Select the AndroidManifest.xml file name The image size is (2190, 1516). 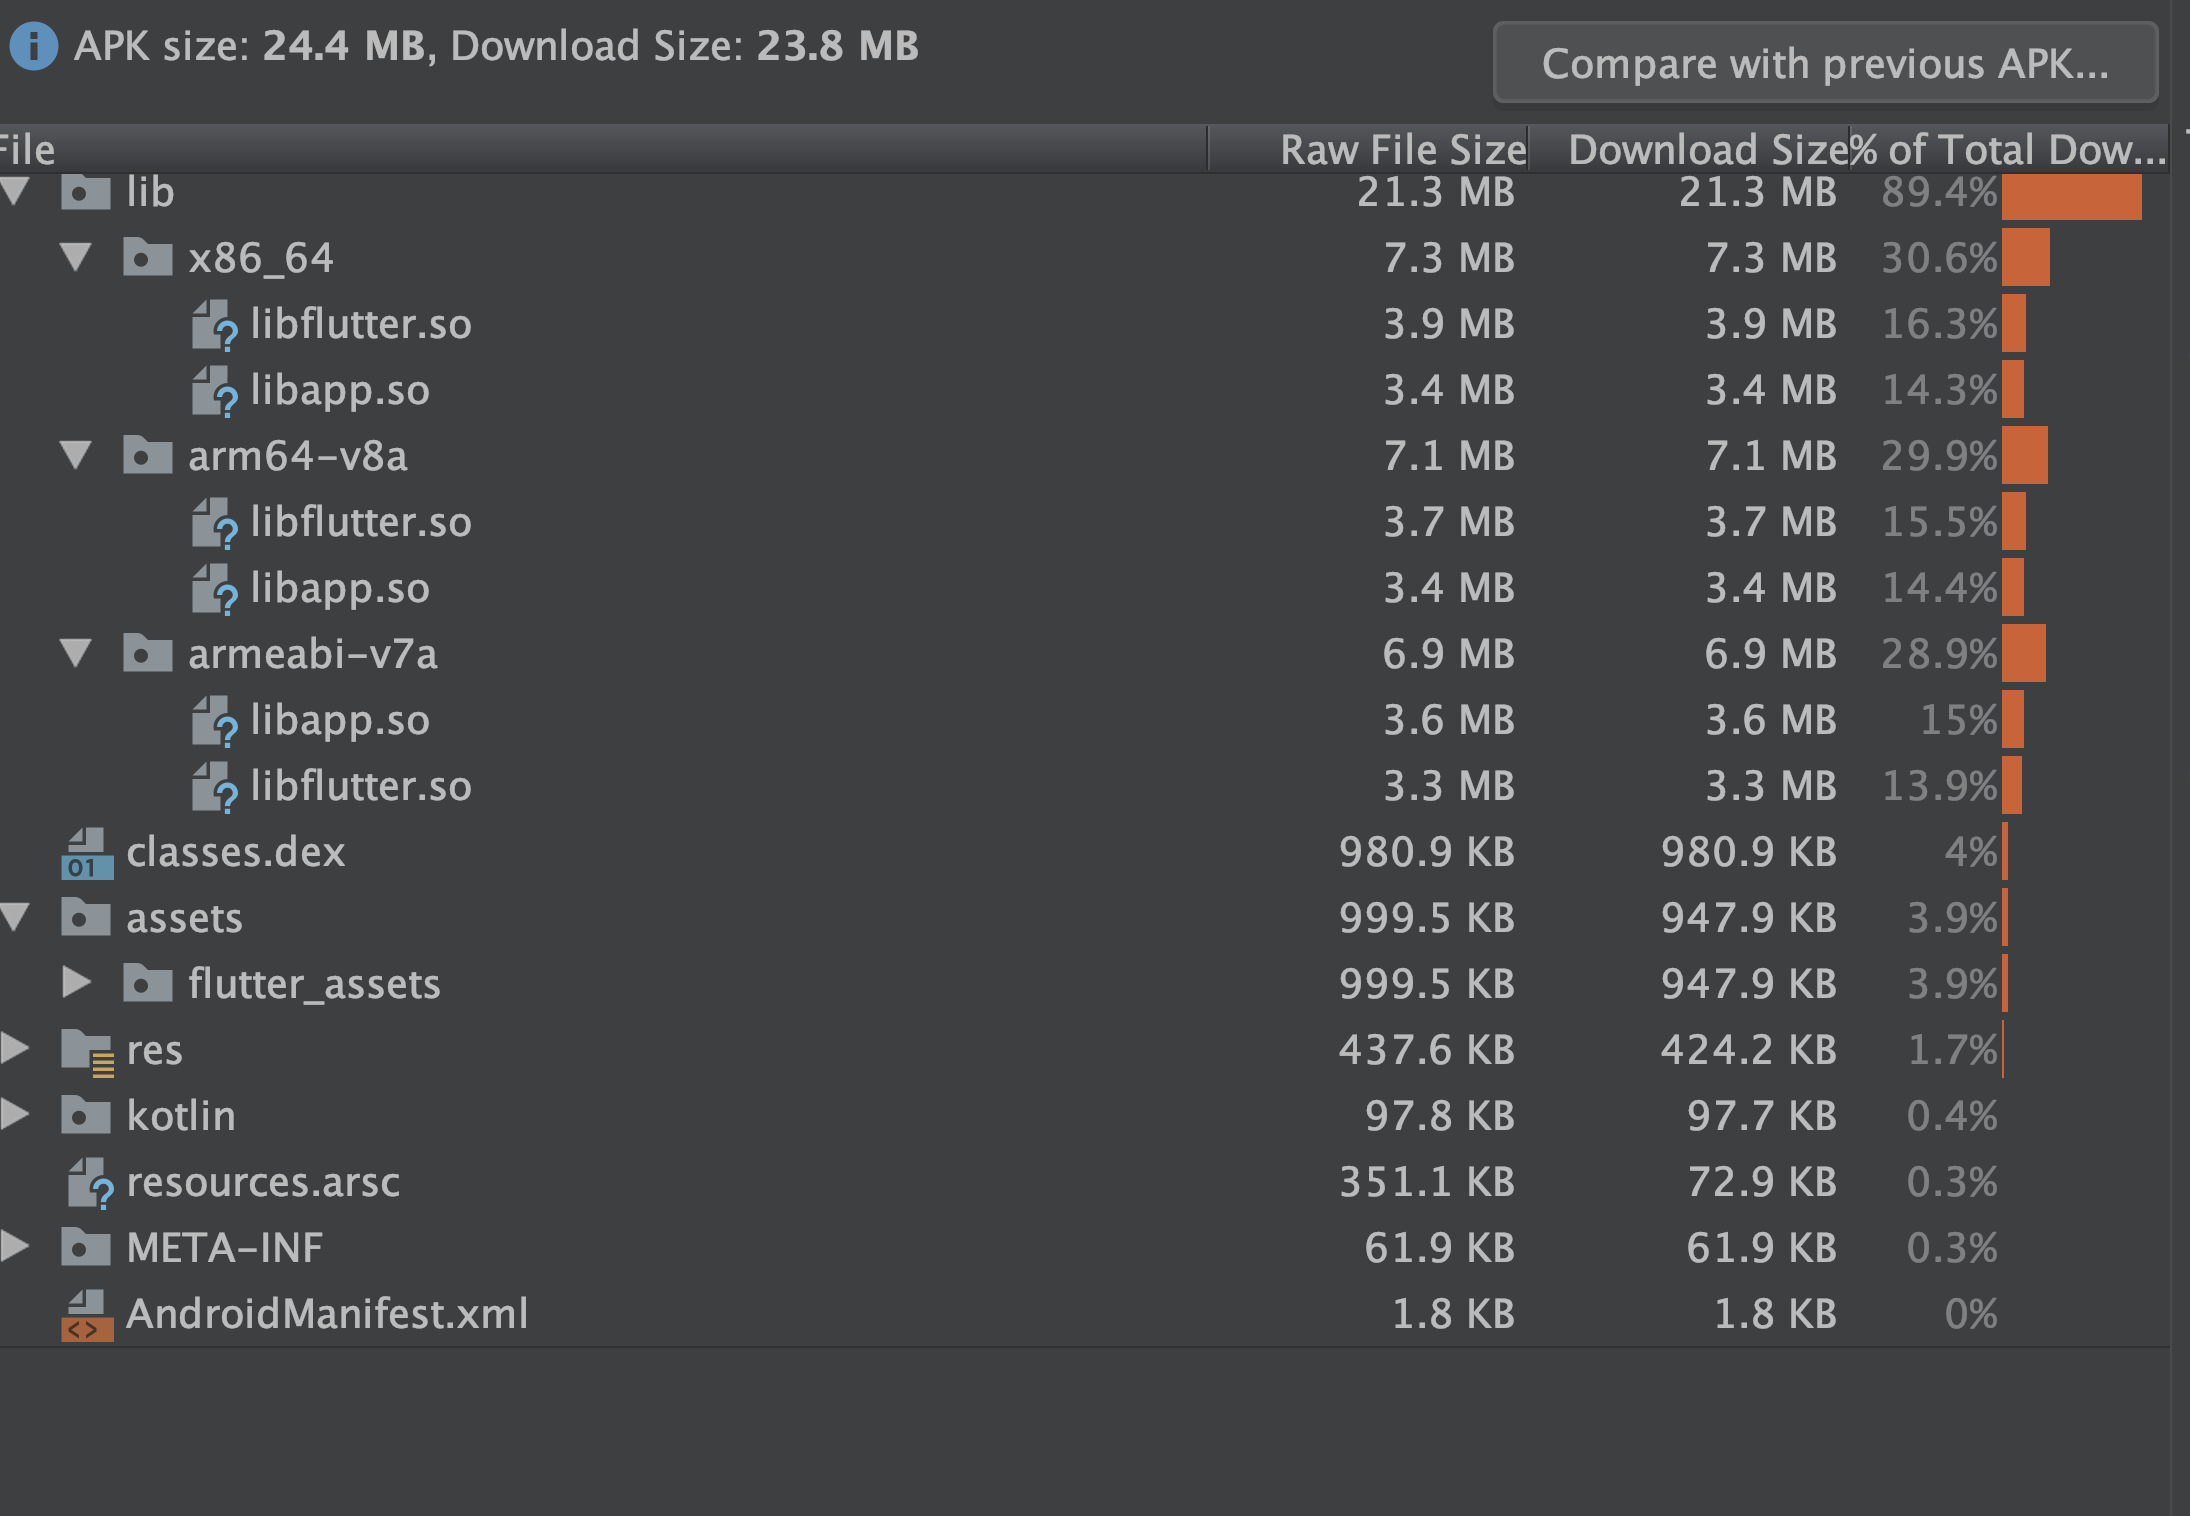pos(327,1314)
